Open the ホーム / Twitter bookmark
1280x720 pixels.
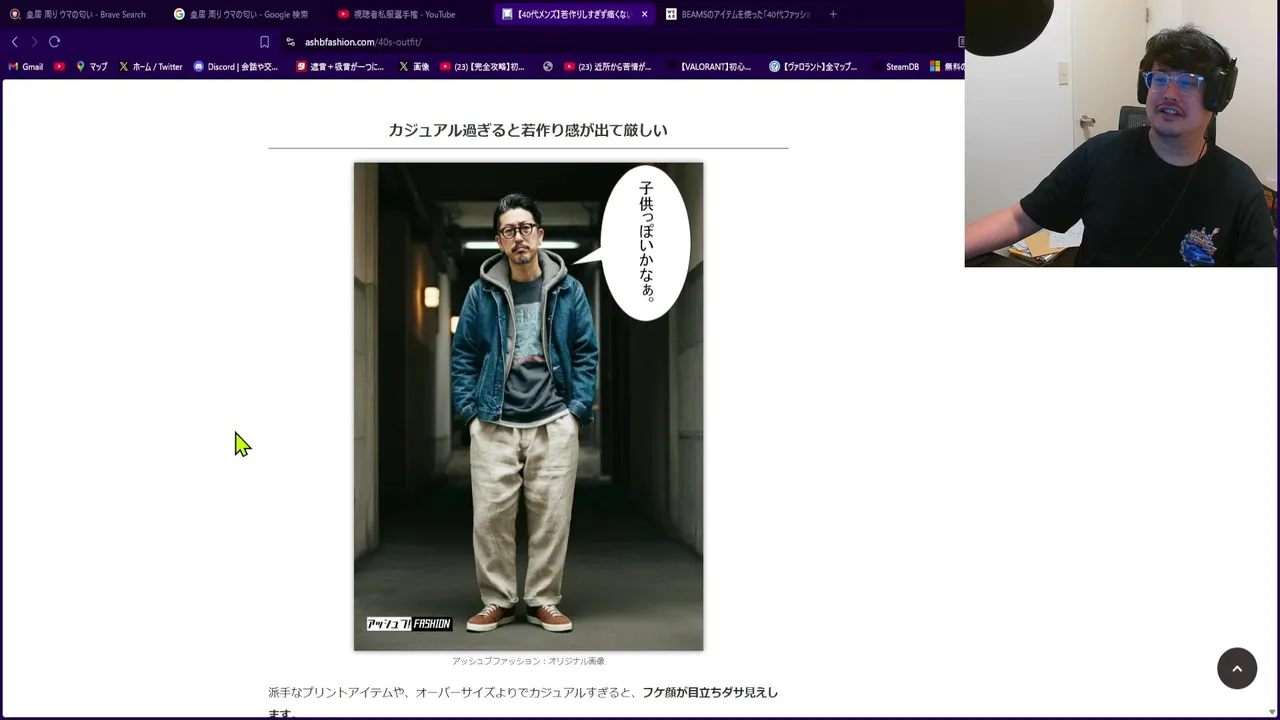tap(151, 67)
